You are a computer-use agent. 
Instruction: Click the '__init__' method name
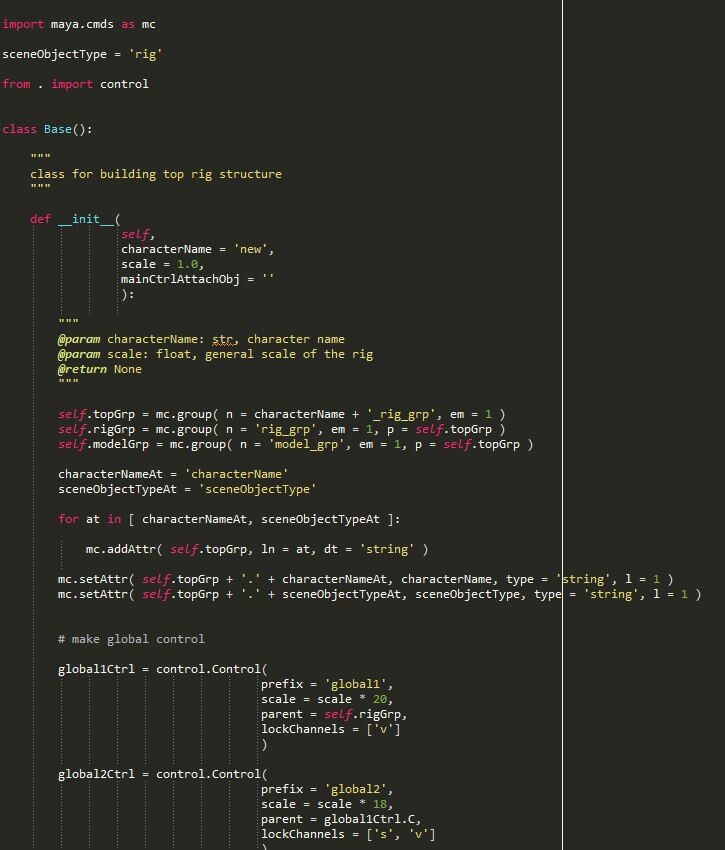click(86, 219)
